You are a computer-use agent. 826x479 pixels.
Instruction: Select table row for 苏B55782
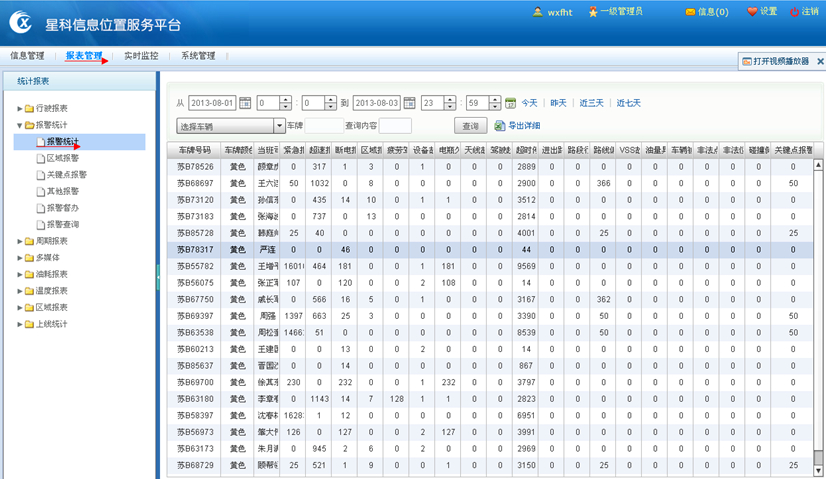tap(195, 266)
